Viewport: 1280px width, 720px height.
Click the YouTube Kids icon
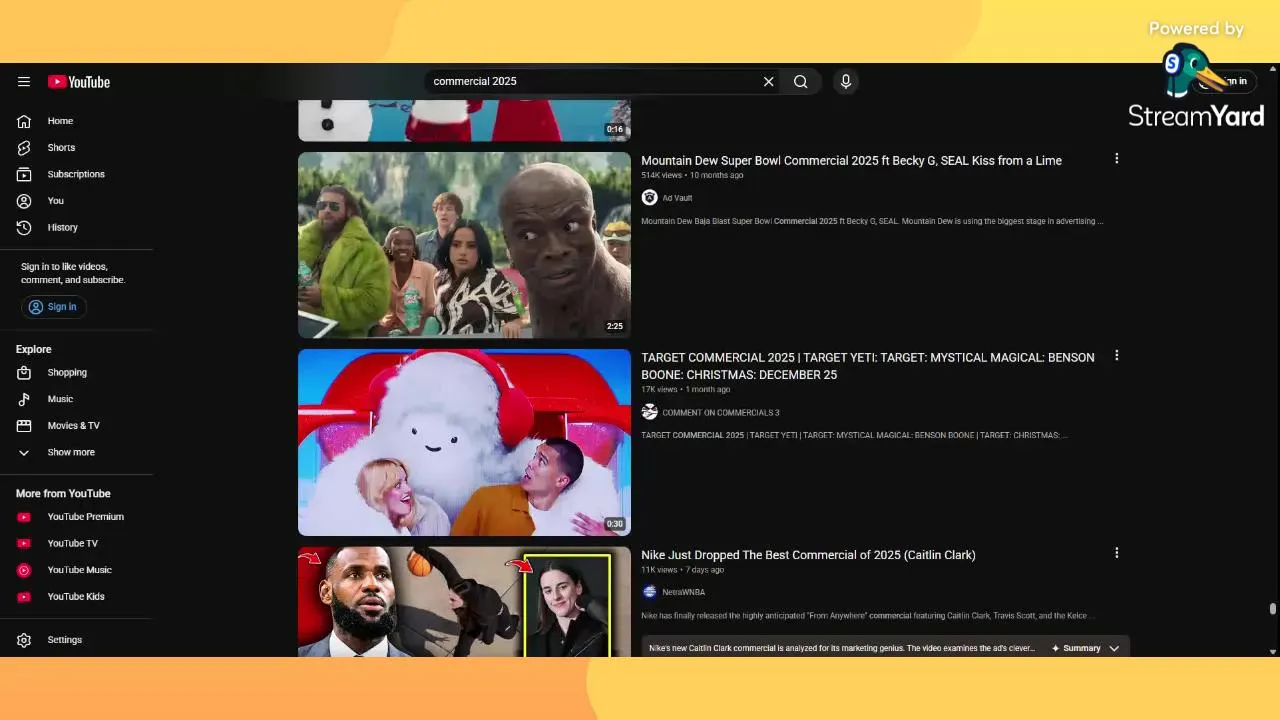(x=24, y=597)
